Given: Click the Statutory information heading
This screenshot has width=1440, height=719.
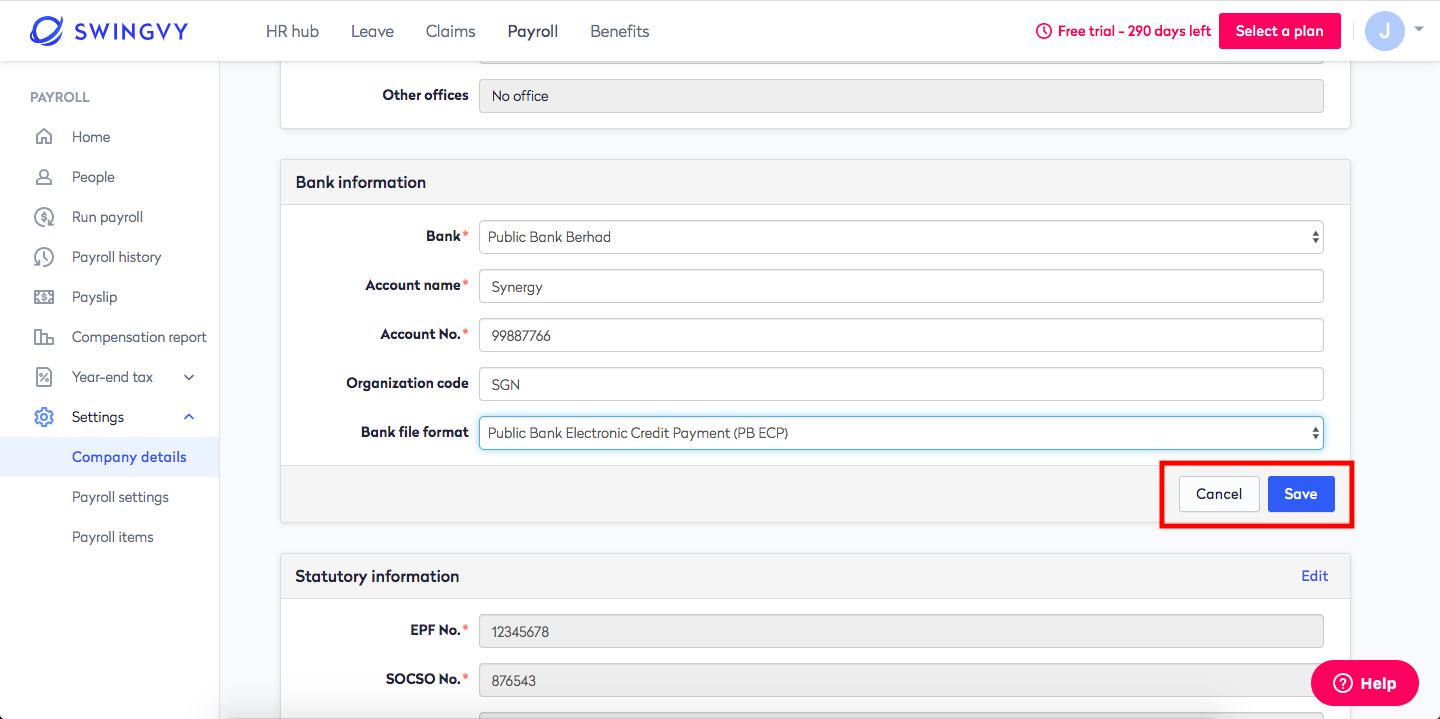Looking at the screenshot, I should coord(377,576).
